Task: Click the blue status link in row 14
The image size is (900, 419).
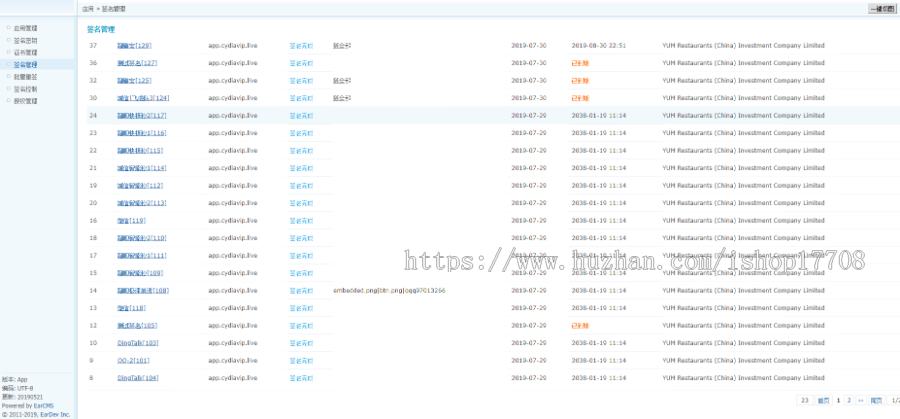Action: (301, 291)
